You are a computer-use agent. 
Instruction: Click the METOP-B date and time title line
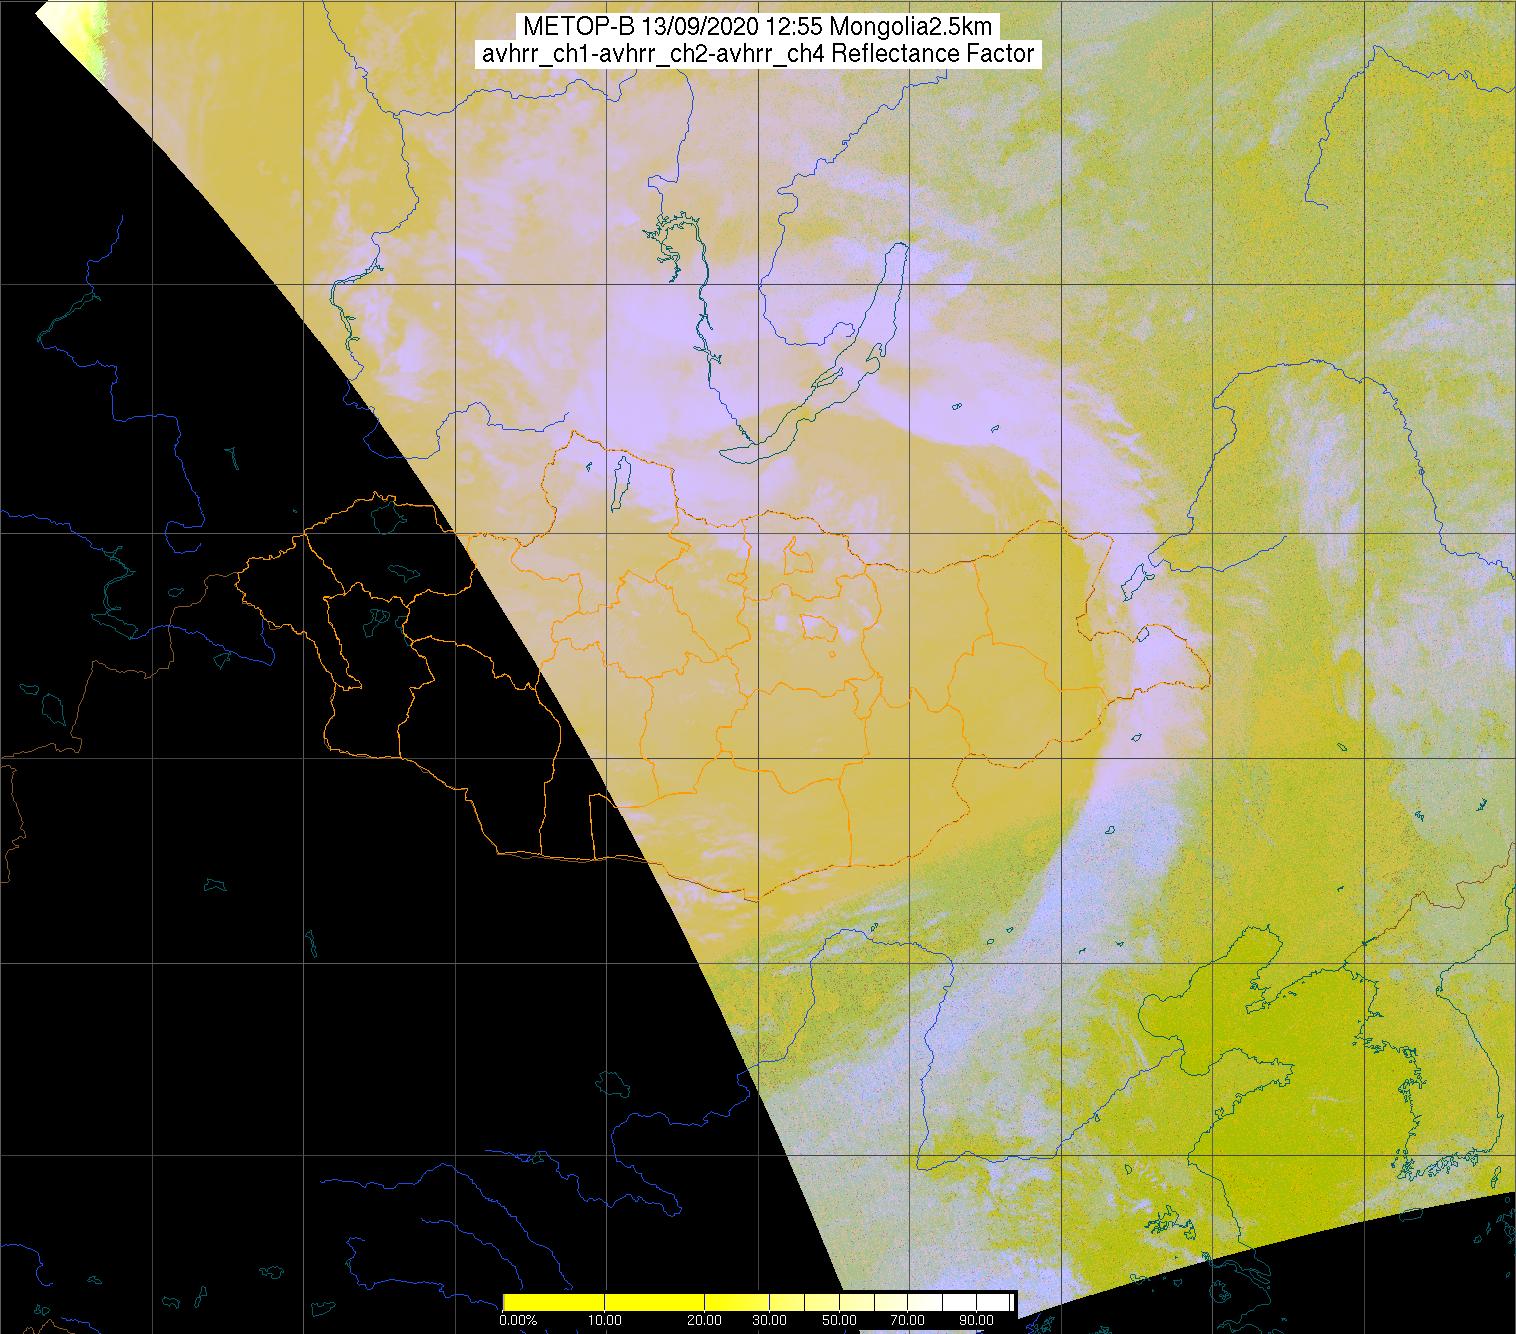coord(758,27)
